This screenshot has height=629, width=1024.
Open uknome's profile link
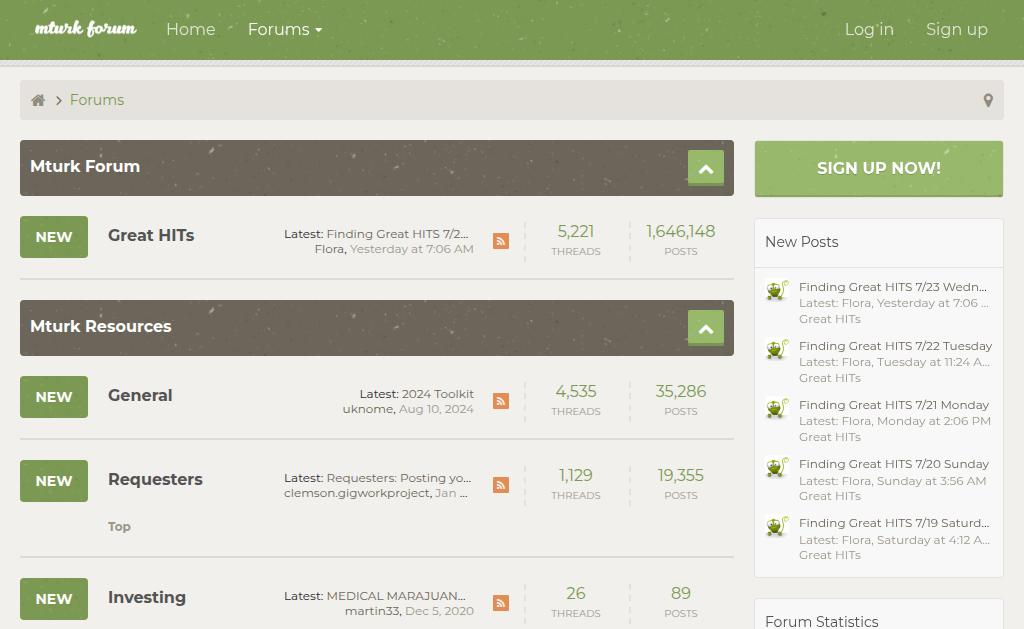point(368,409)
